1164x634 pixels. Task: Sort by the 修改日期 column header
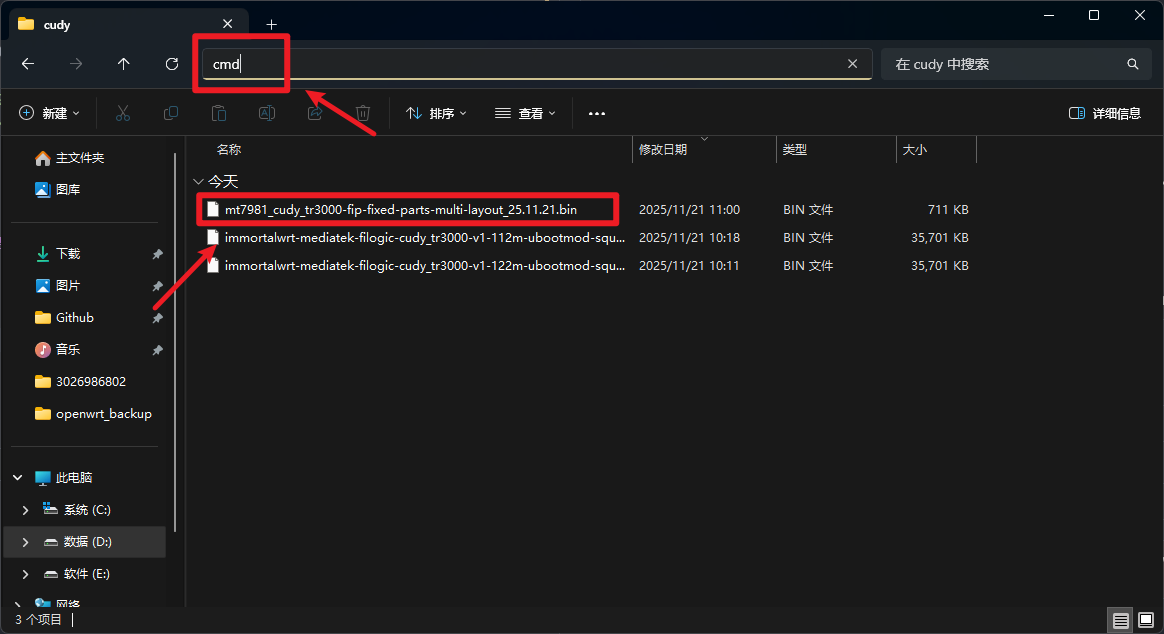663,150
